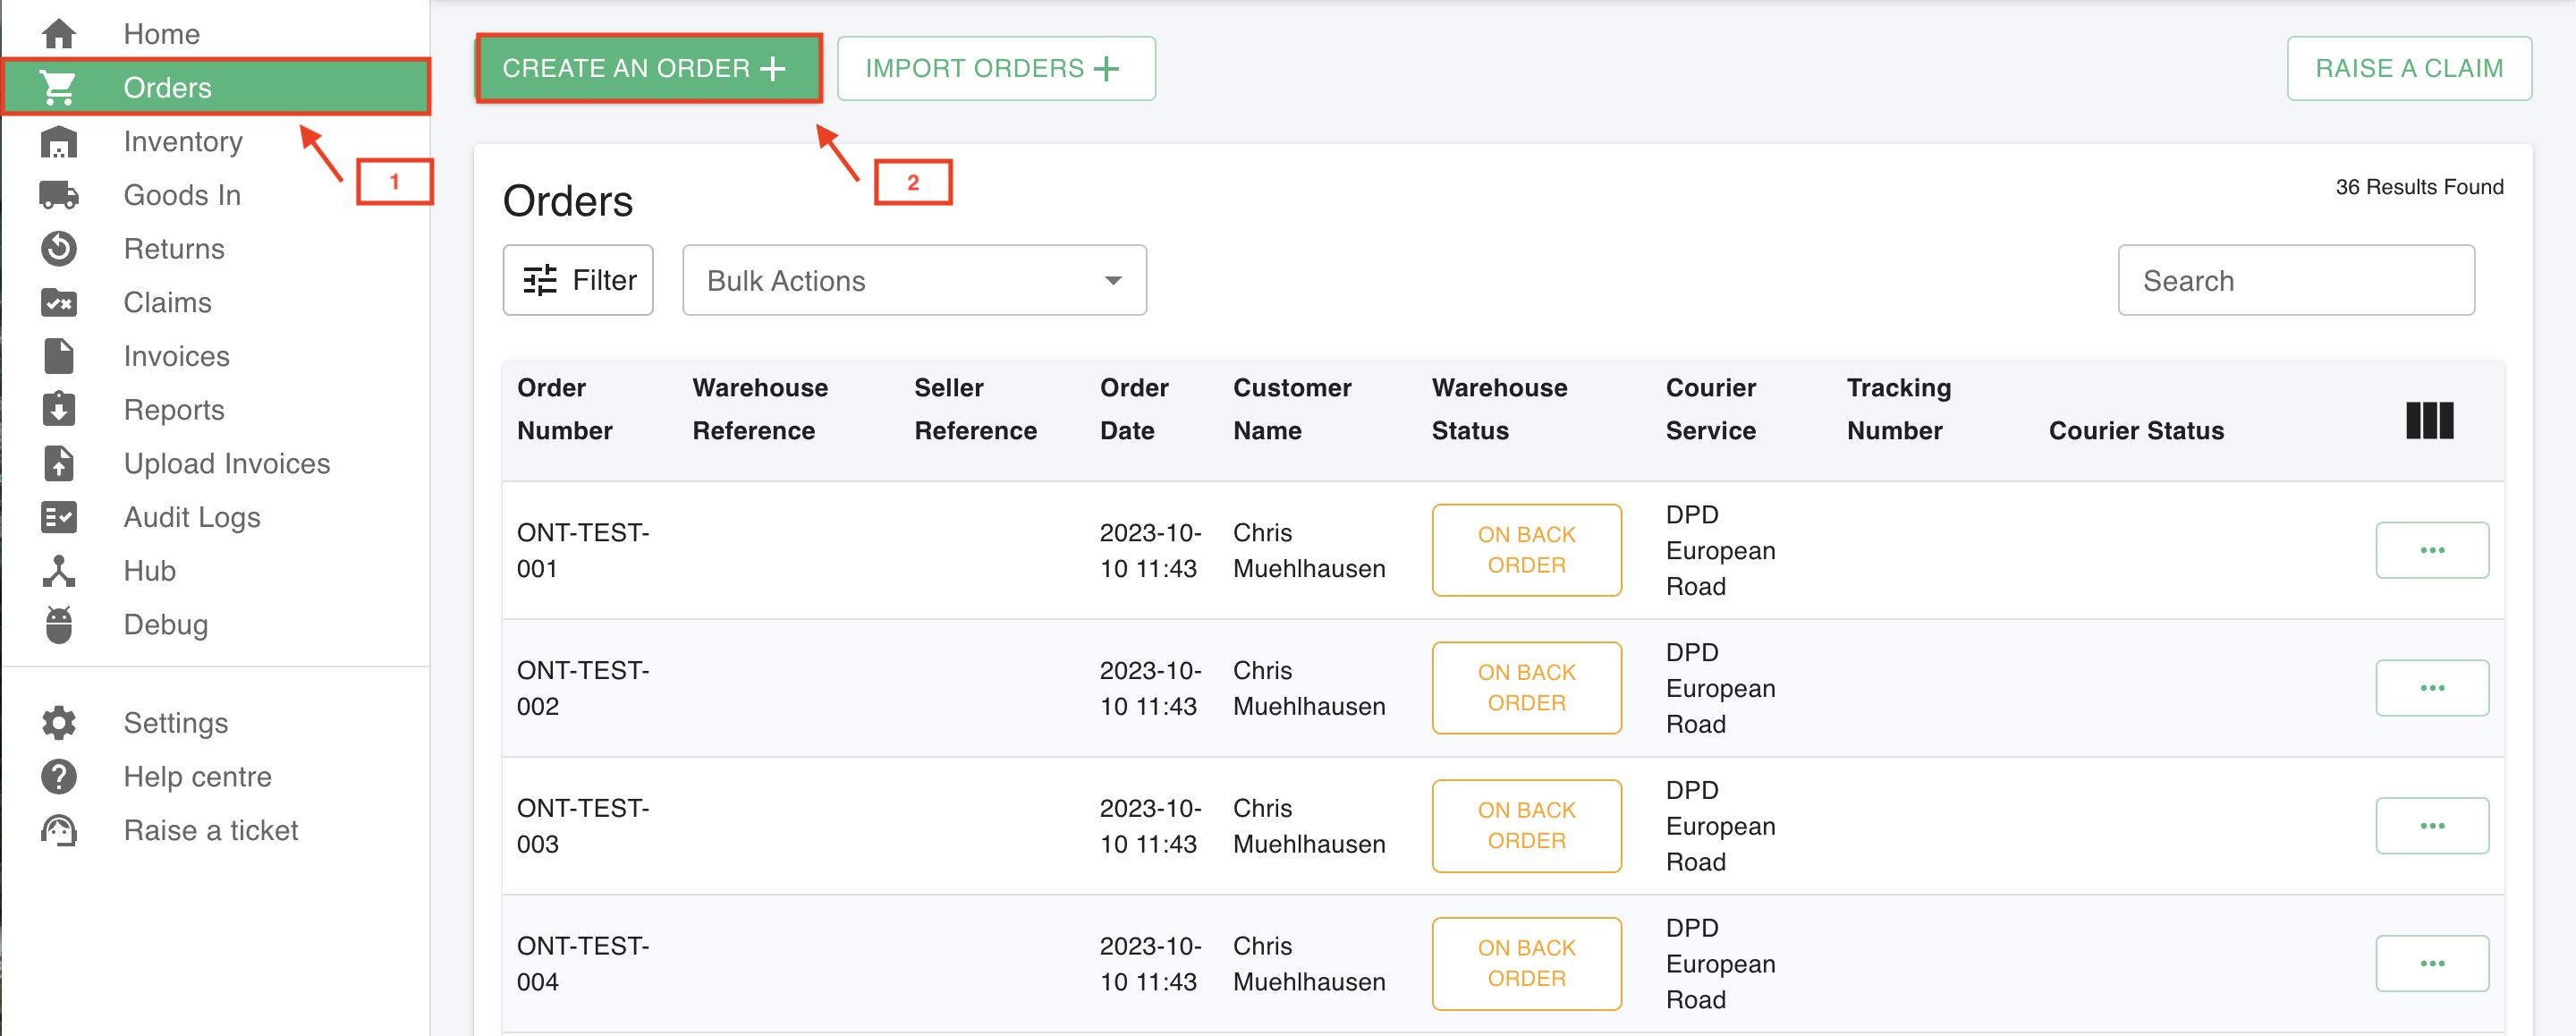This screenshot has width=2576, height=1036.
Task: Click On Back Order status of ONT-TEST-002
Action: coord(1526,688)
